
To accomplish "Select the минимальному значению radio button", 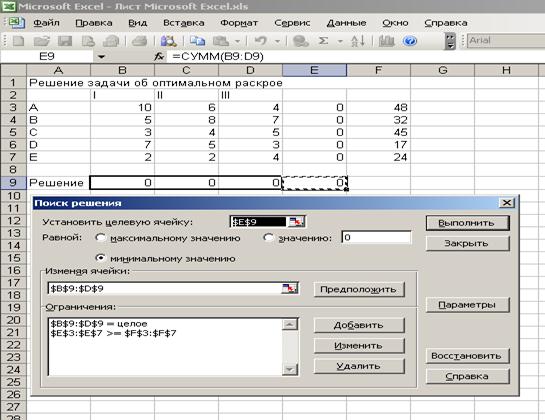I will tap(100, 258).
